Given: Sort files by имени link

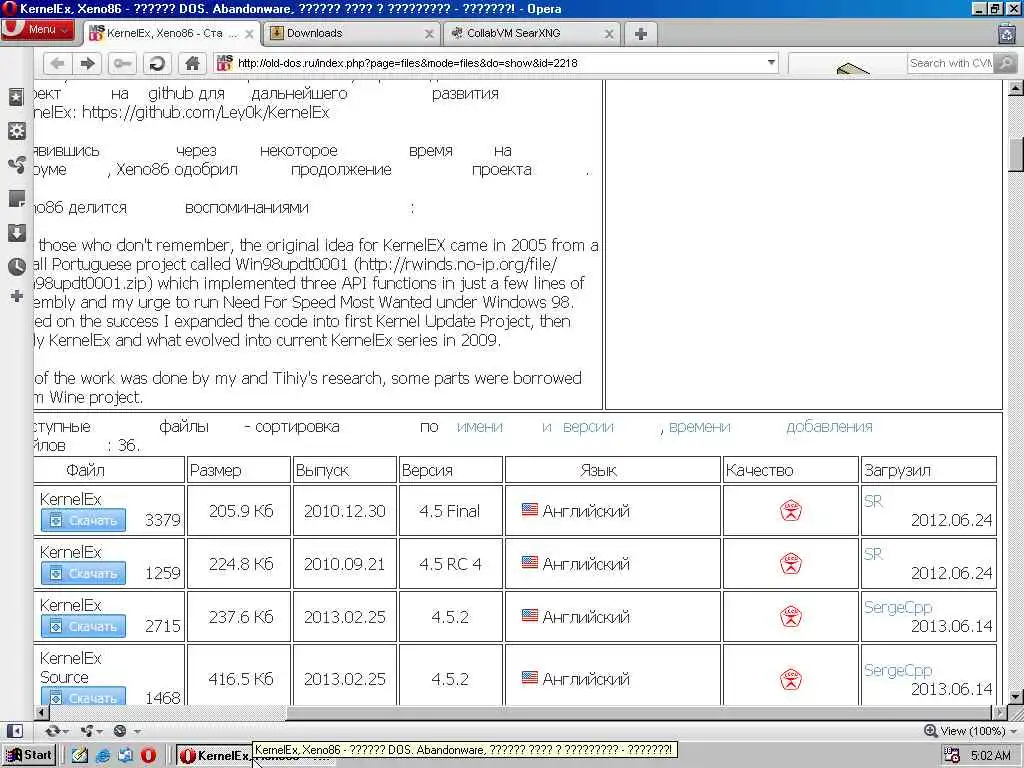Looking at the screenshot, I should pyautogui.click(x=479, y=427).
